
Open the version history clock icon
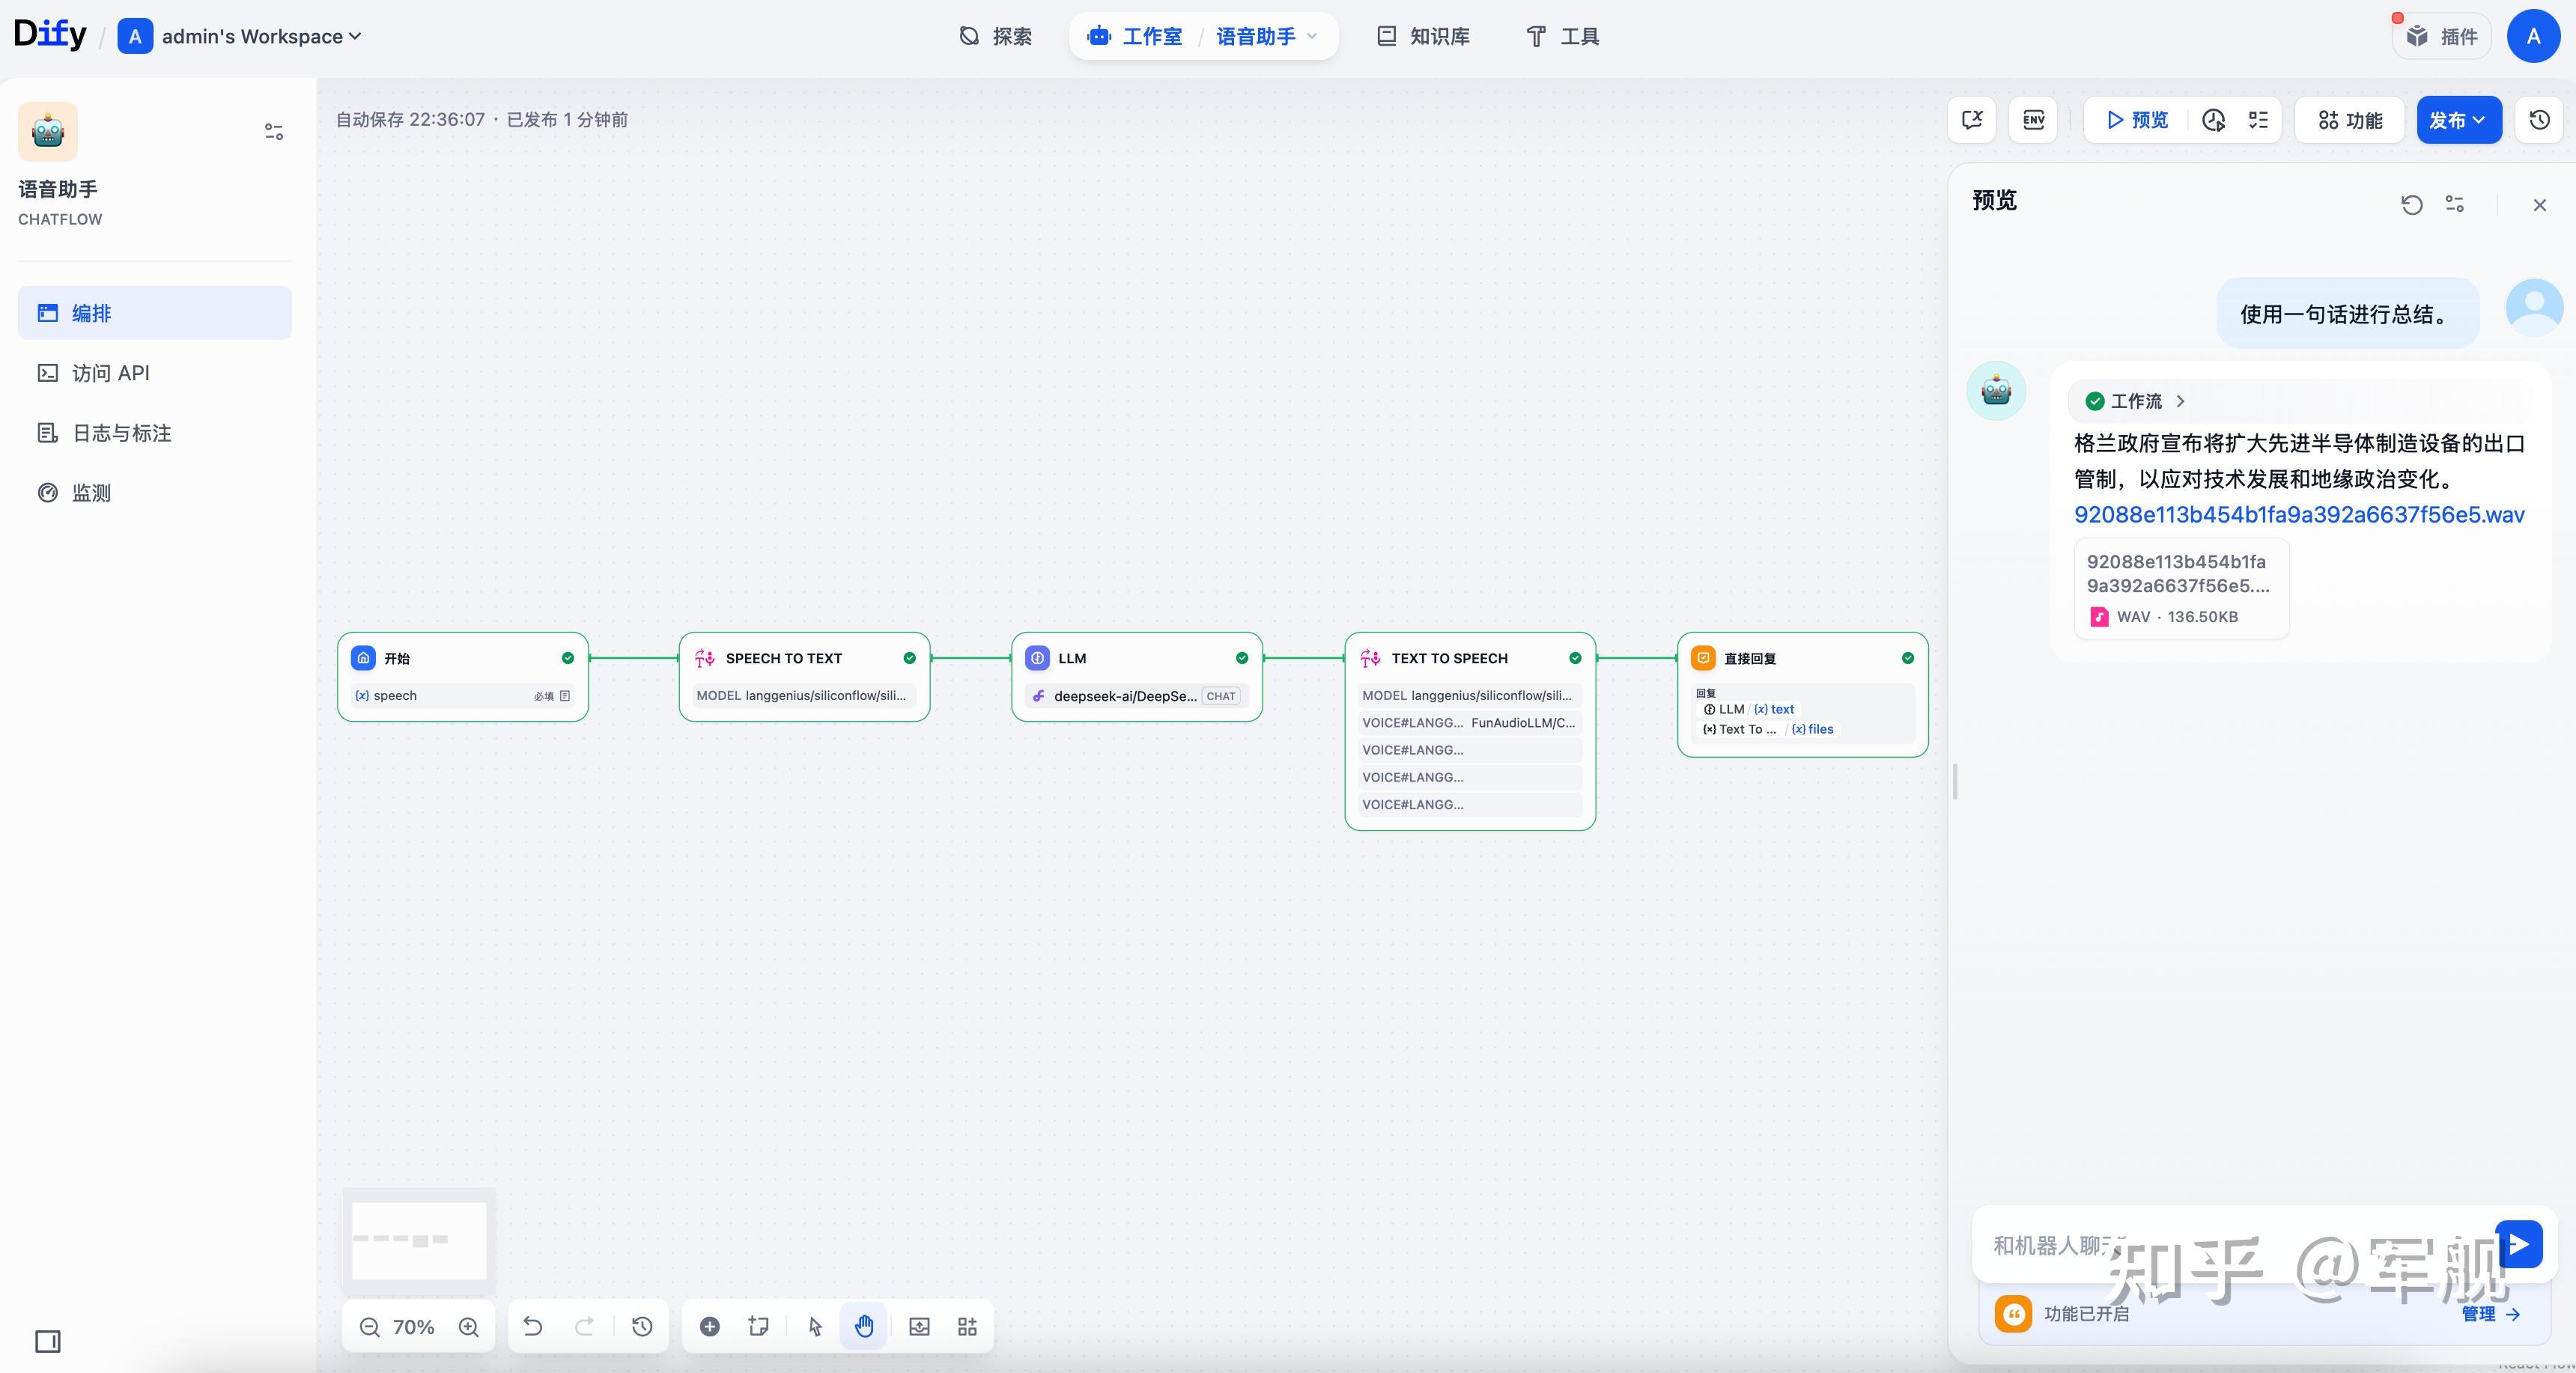pos(2539,120)
